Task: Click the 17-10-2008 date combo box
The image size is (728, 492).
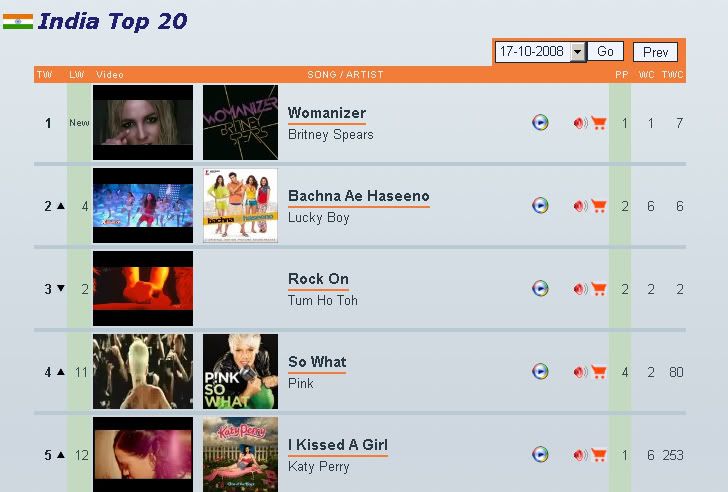Action: point(540,52)
